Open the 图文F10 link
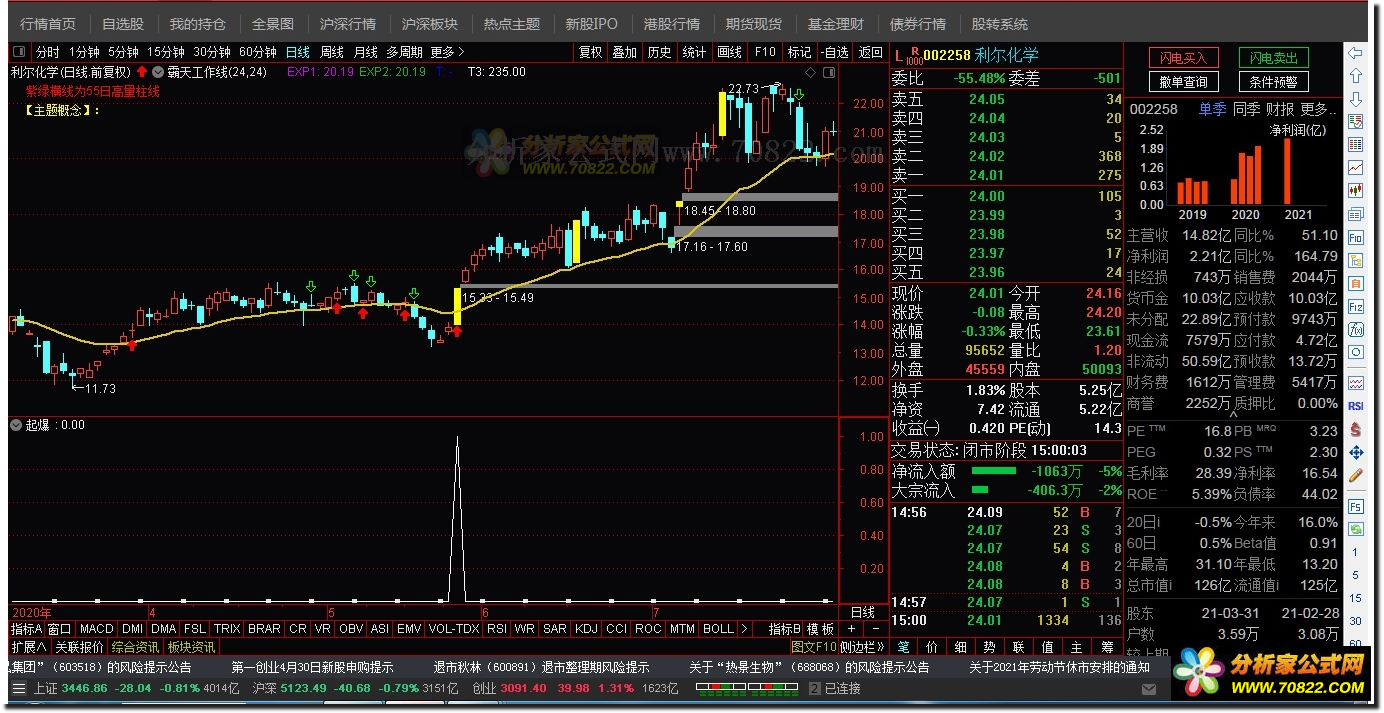The height and width of the screenshot is (713, 1384). (814, 647)
